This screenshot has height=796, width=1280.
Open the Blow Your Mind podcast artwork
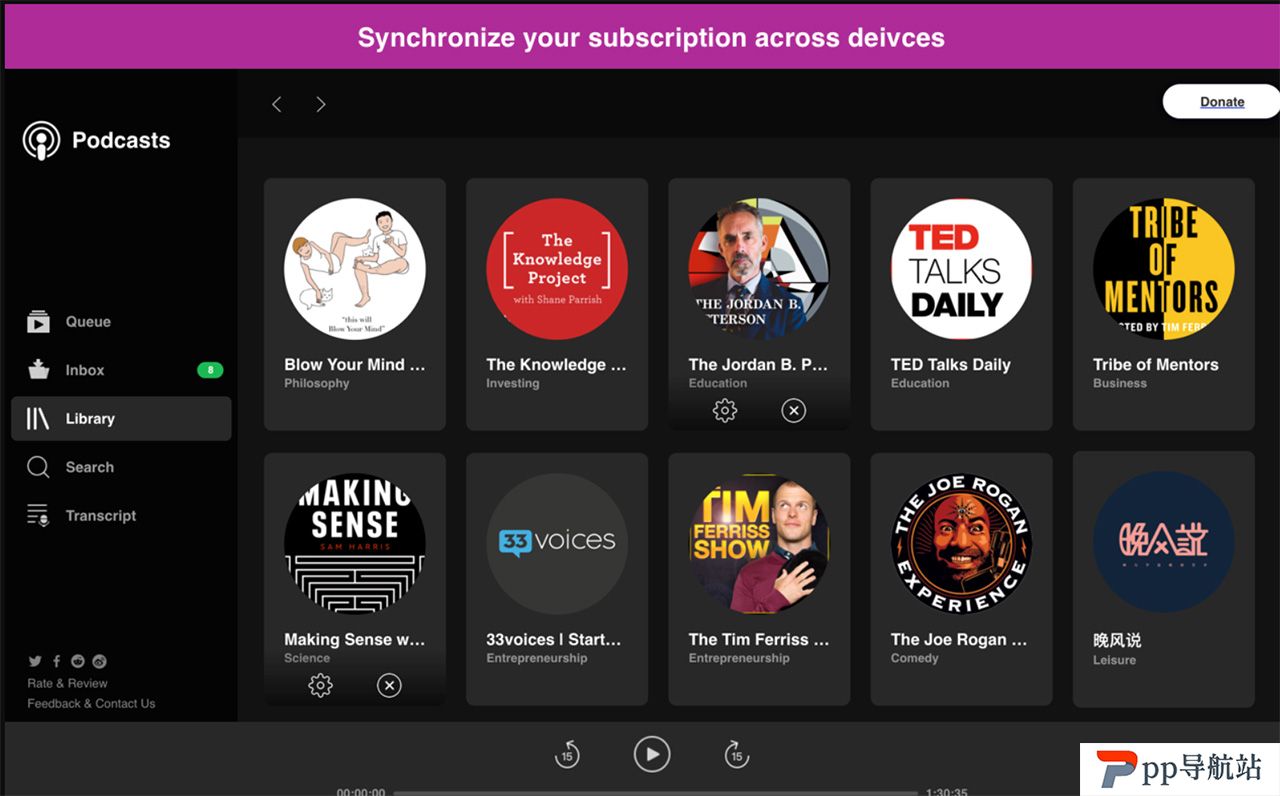point(355,269)
